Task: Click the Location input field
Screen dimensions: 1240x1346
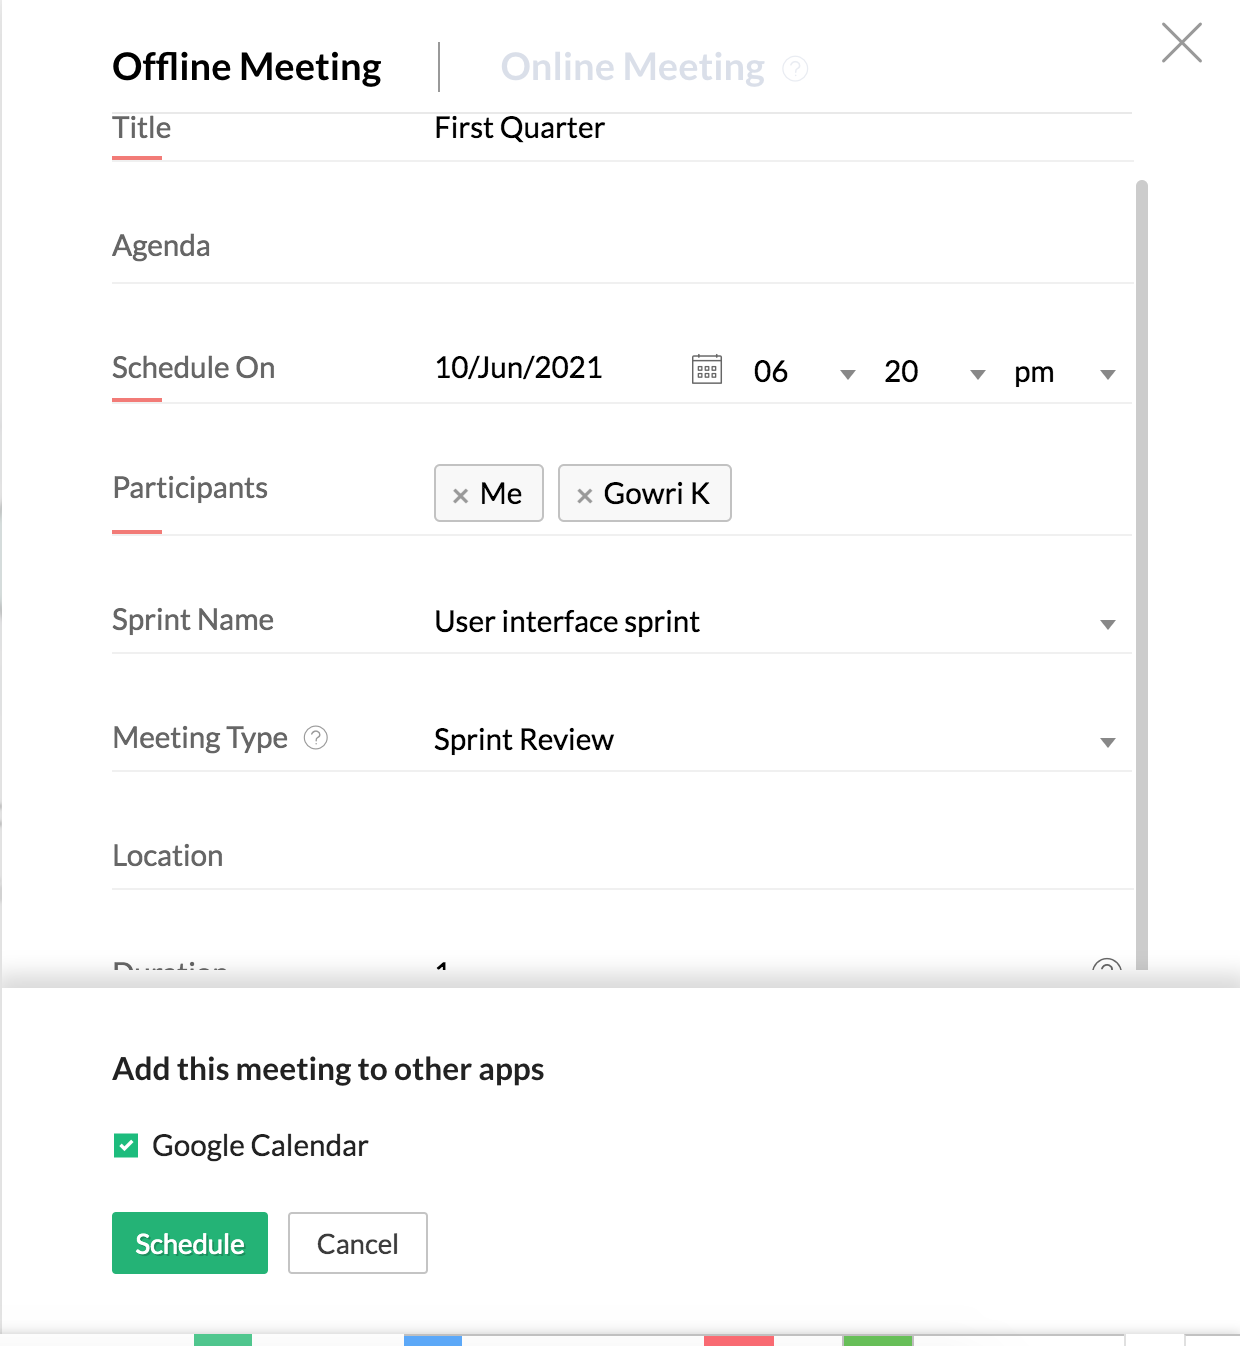Action: coord(780,856)
